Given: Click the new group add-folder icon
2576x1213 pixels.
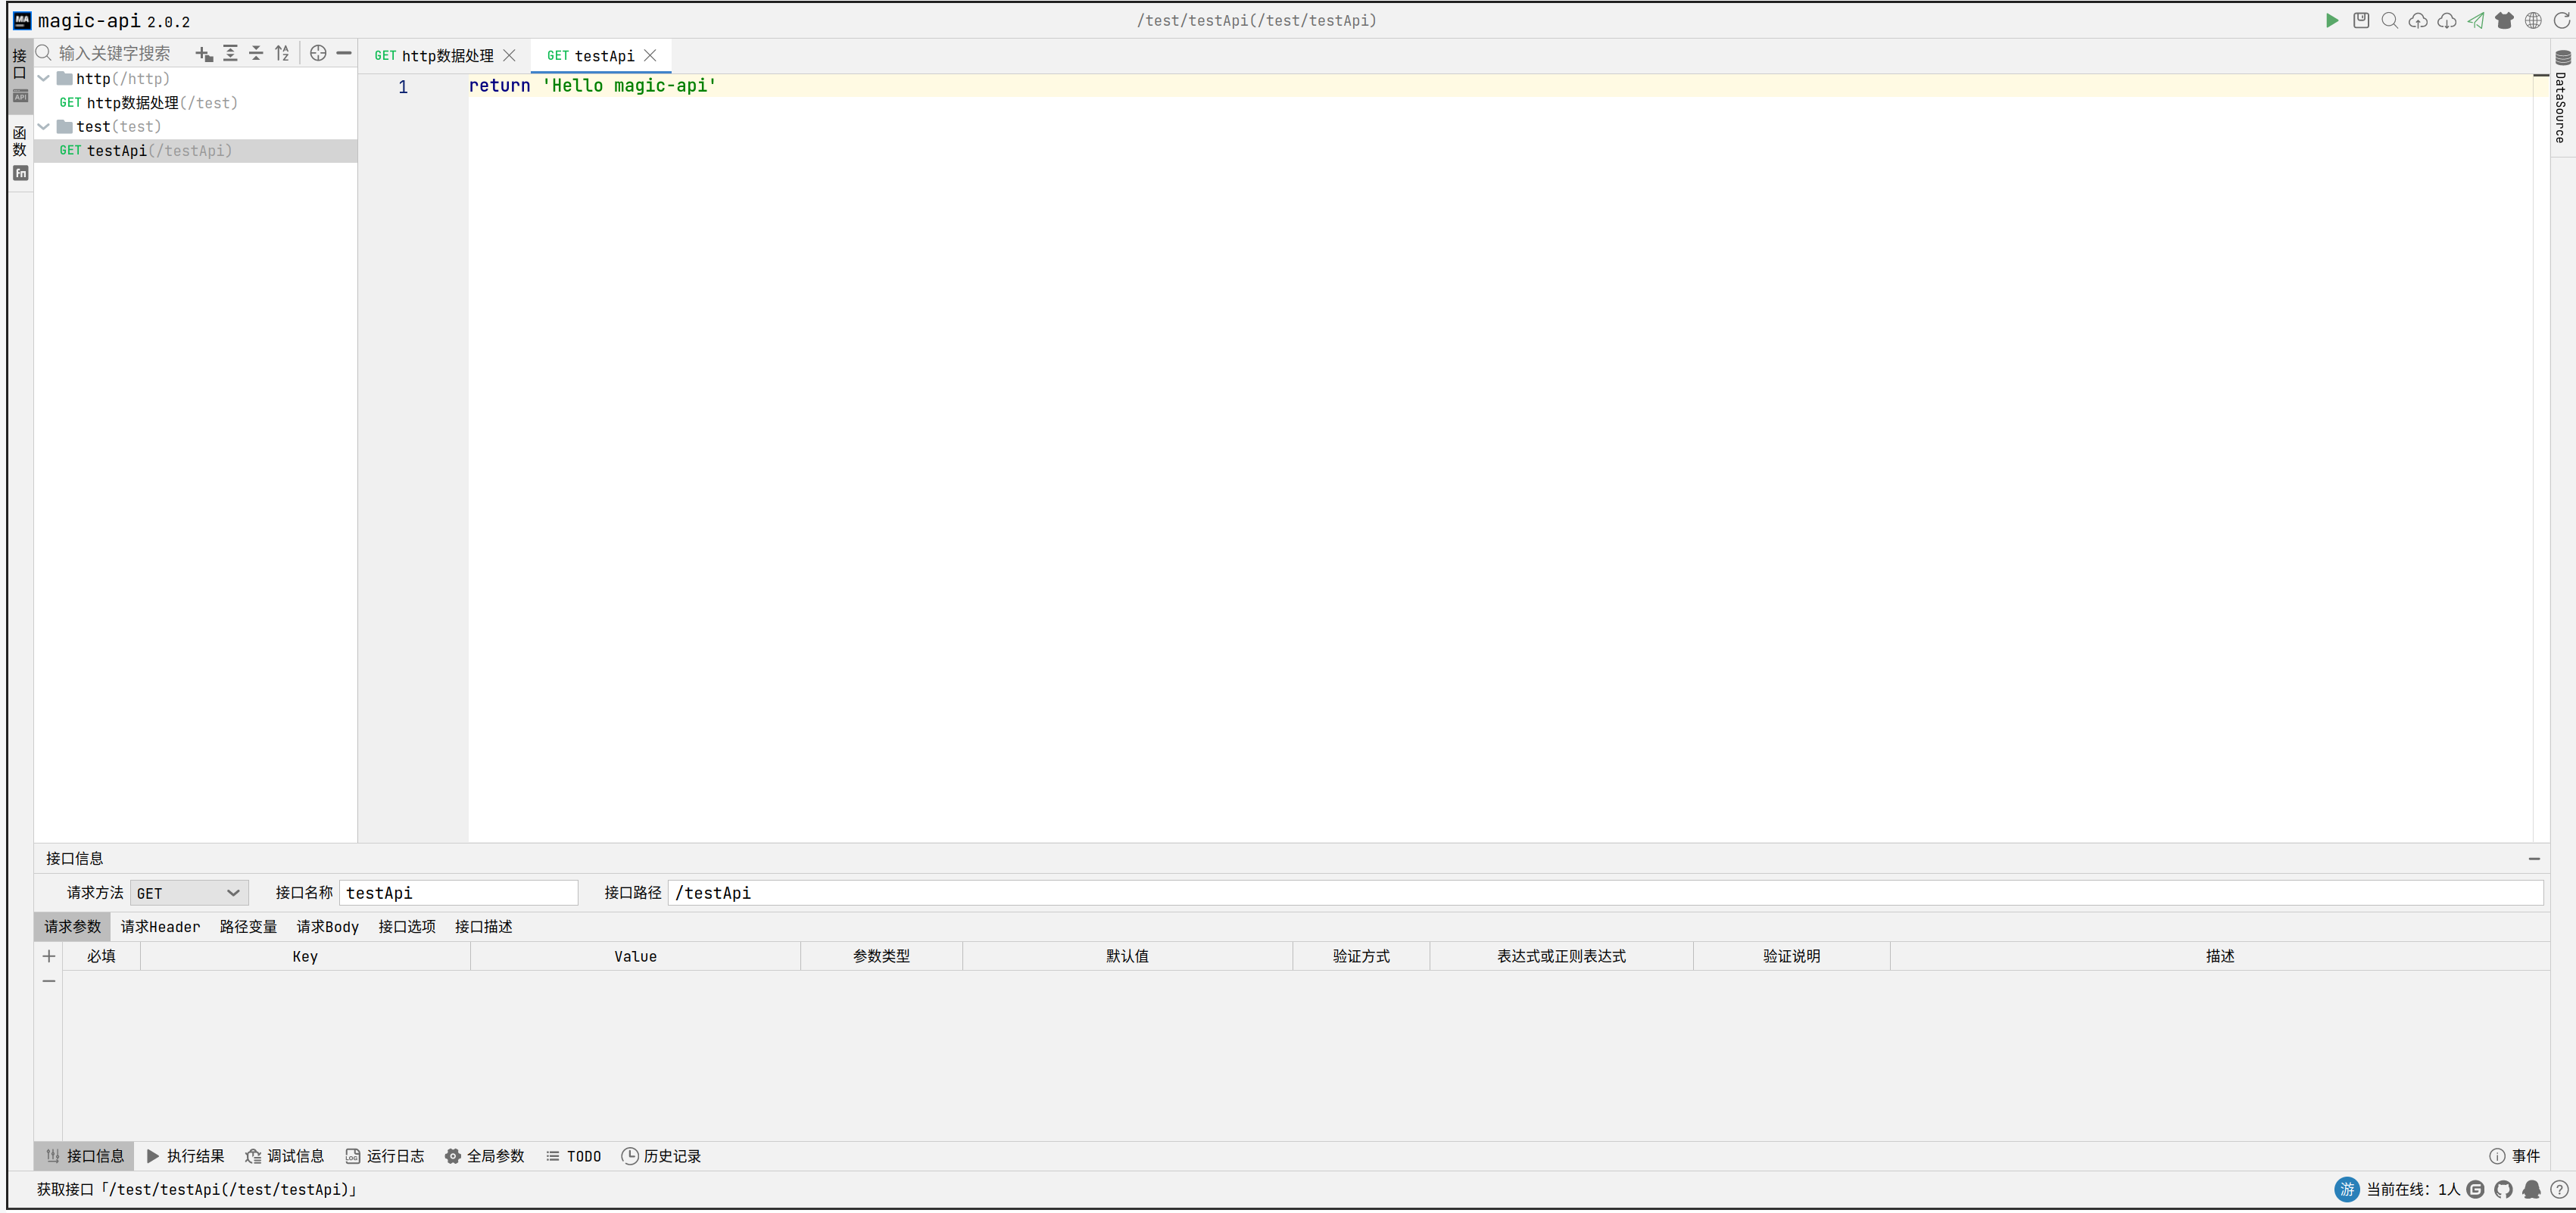Looking at the screenshot, I should pyautogui.click(x=204, y=53).
